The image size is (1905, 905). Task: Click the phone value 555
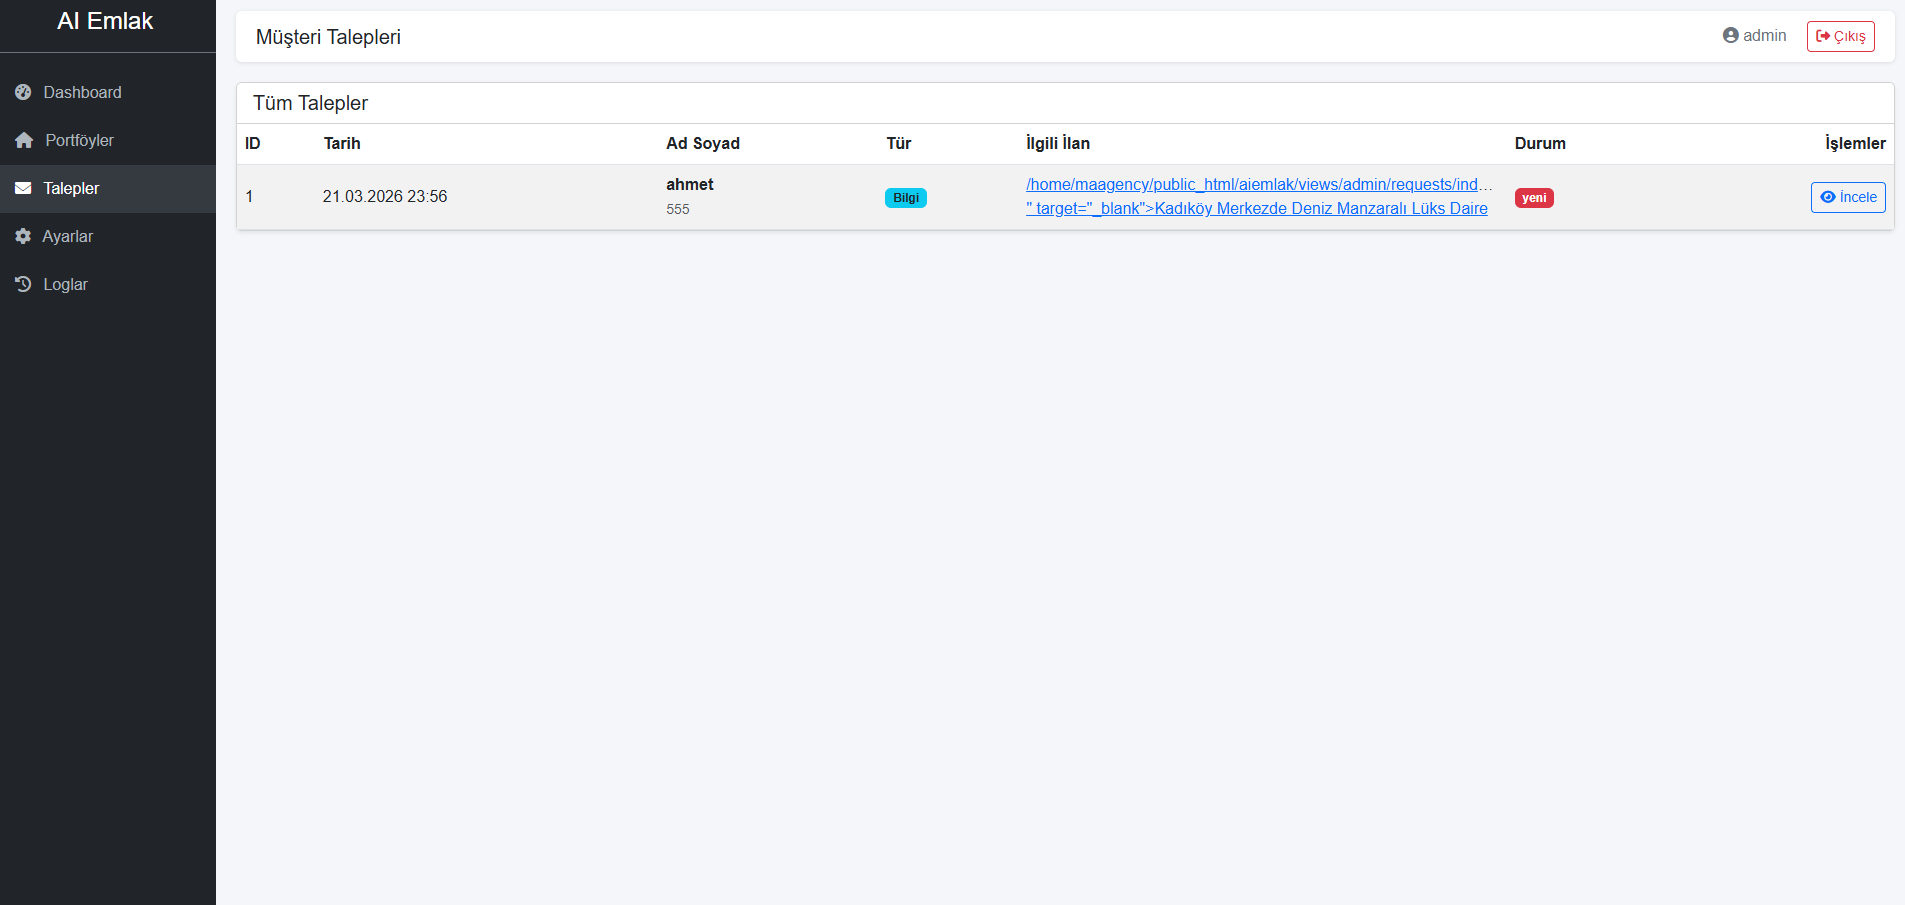[x=678, y=209]
